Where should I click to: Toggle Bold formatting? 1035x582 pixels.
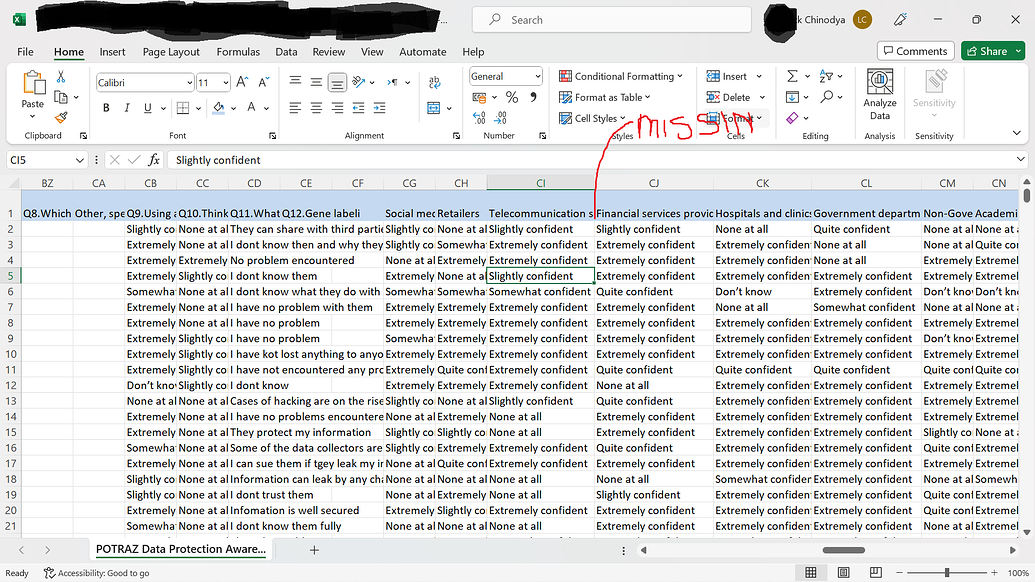[105, 107]
